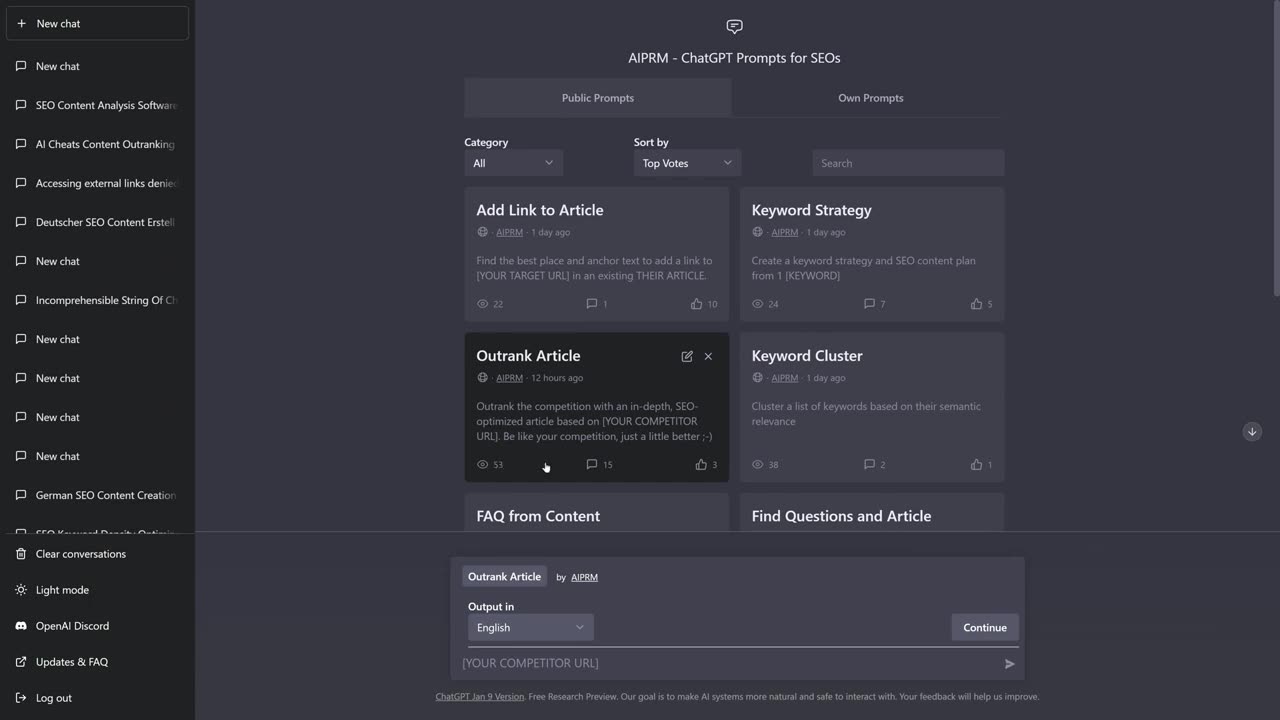Click the comments icon on Keyword Strategy card
Viewport: 1280px width, 720px height.
[869, 303]
